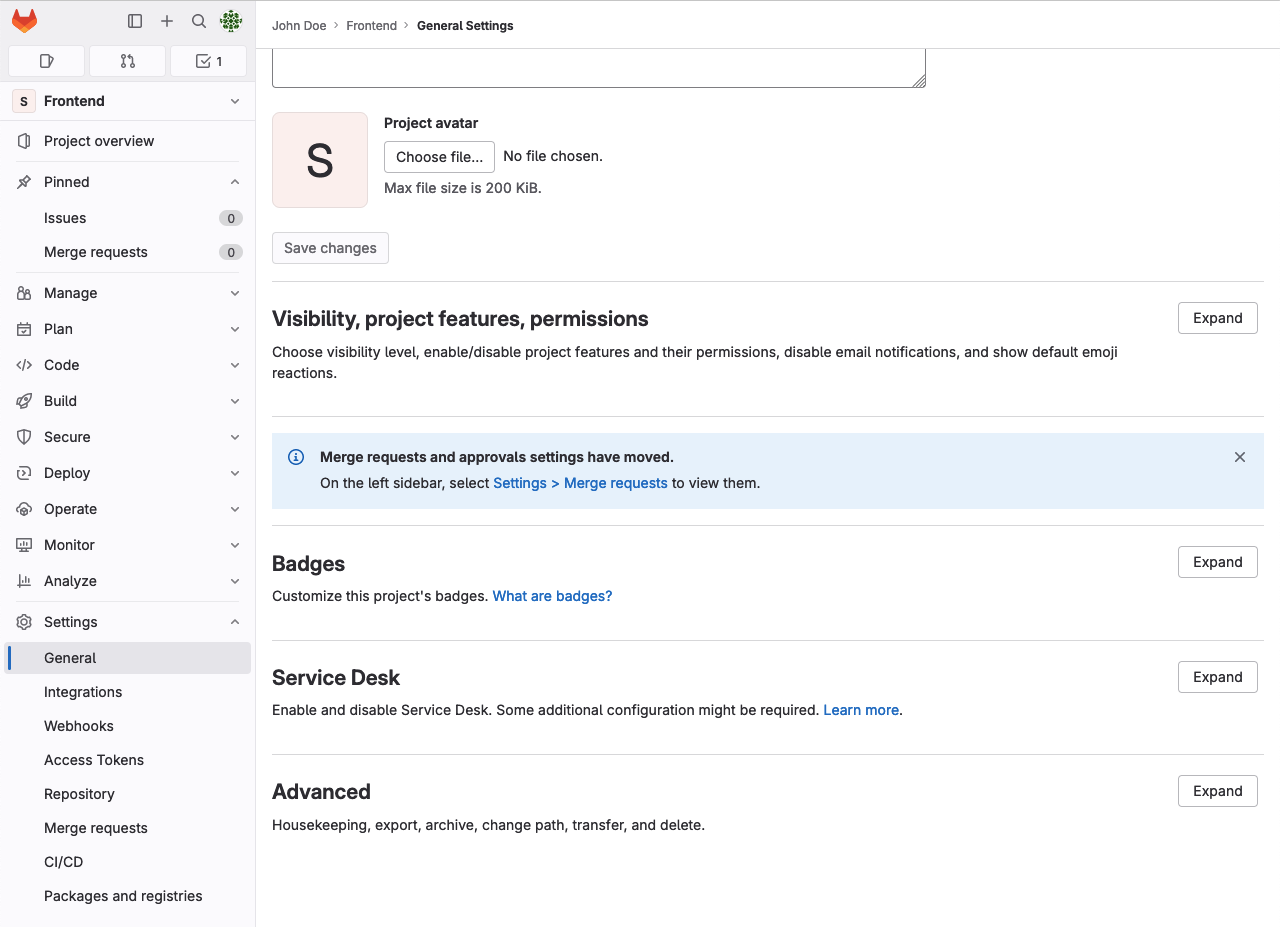Dismiss the merge requests moved alert
The height and width of the screenshot is (927, 1280).
click(x=1240, y=457)
